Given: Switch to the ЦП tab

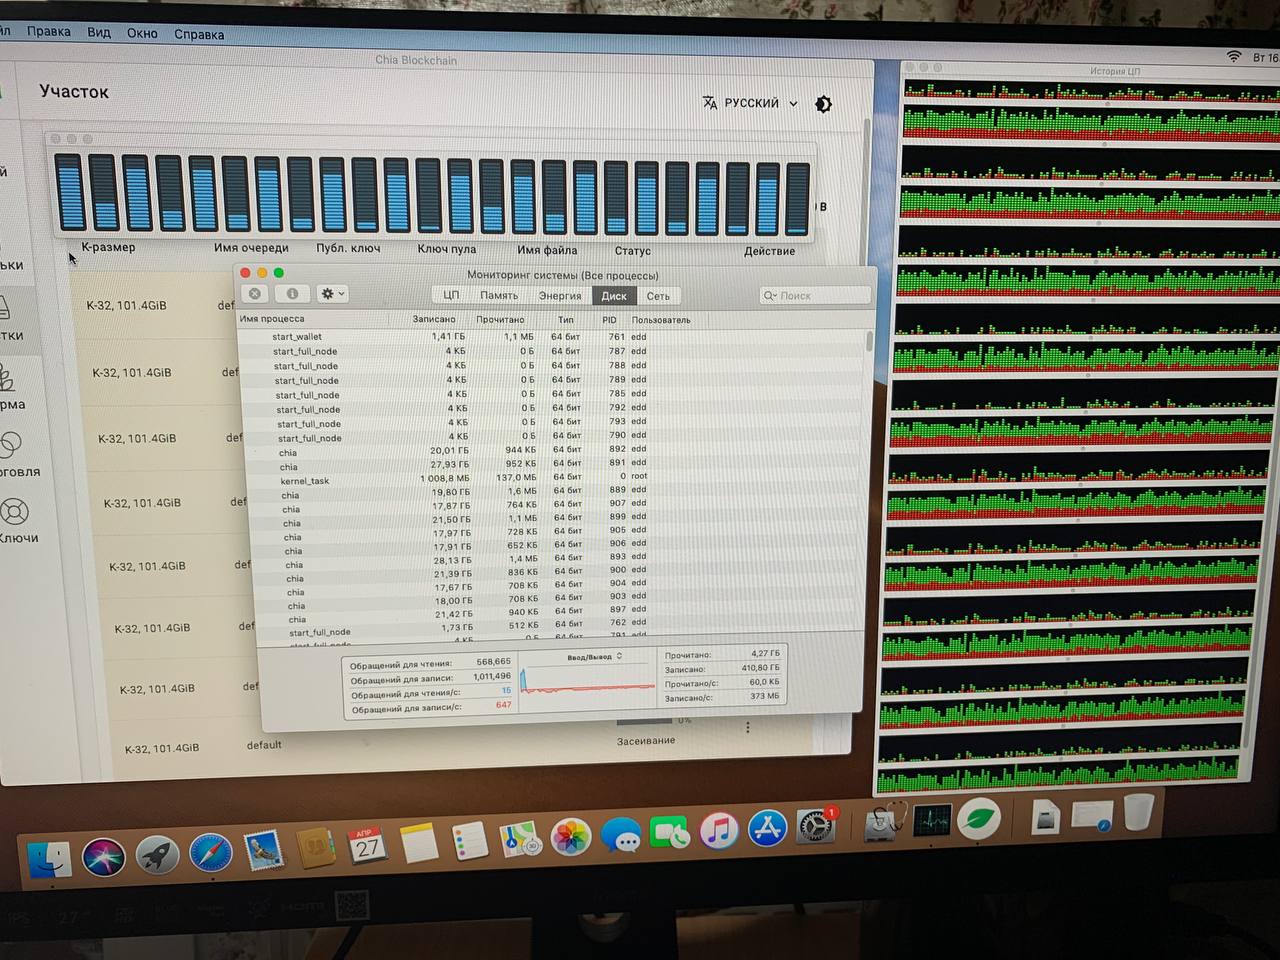Looking at the screenshot, I should pos(451,295).
